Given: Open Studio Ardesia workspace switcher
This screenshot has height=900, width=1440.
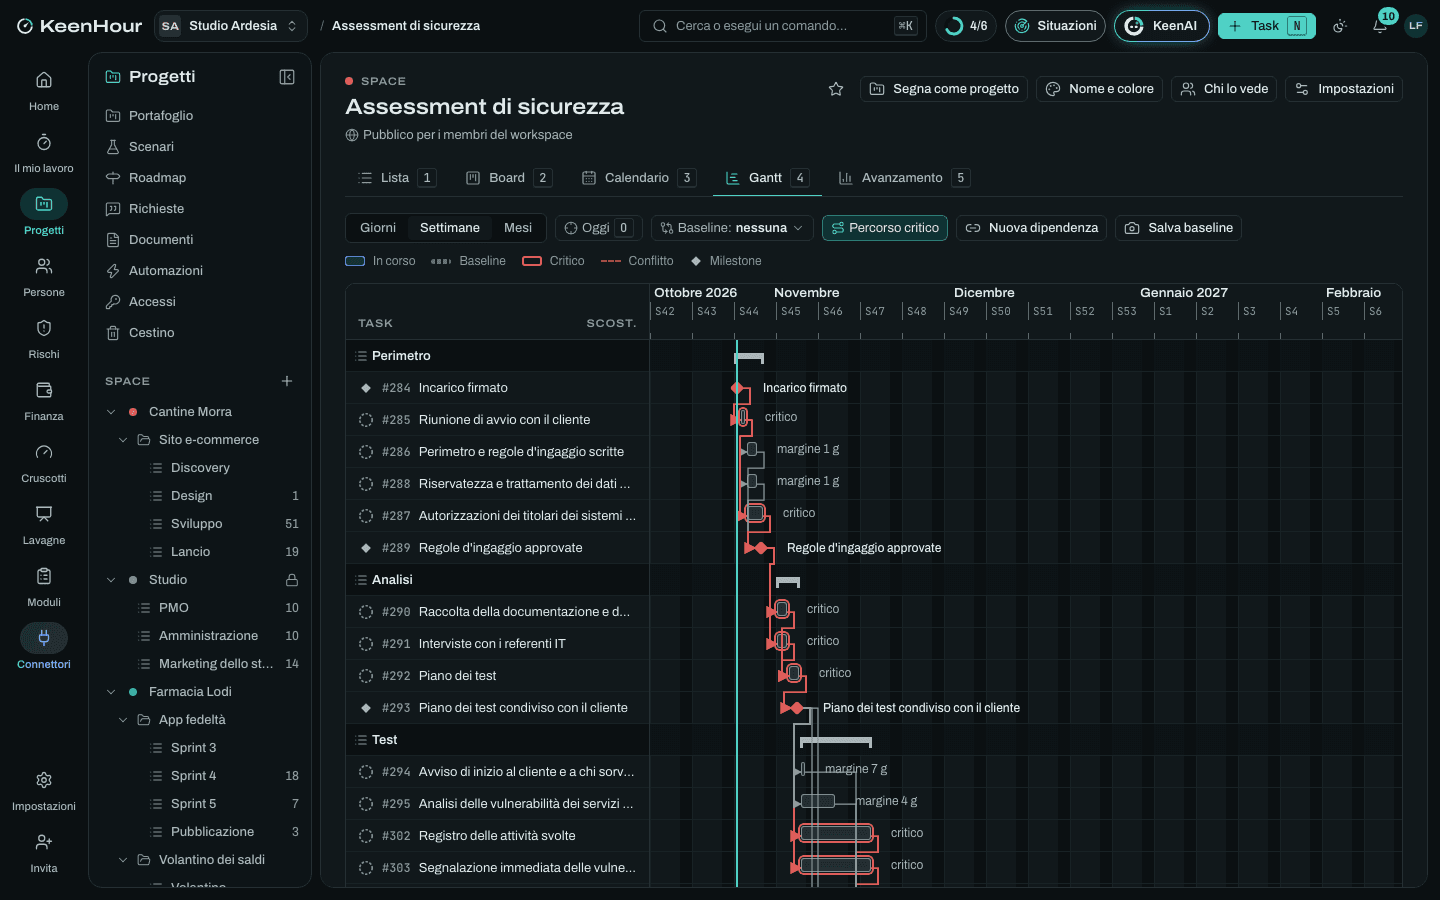Looking at the screenshot, I should point(231,26).
